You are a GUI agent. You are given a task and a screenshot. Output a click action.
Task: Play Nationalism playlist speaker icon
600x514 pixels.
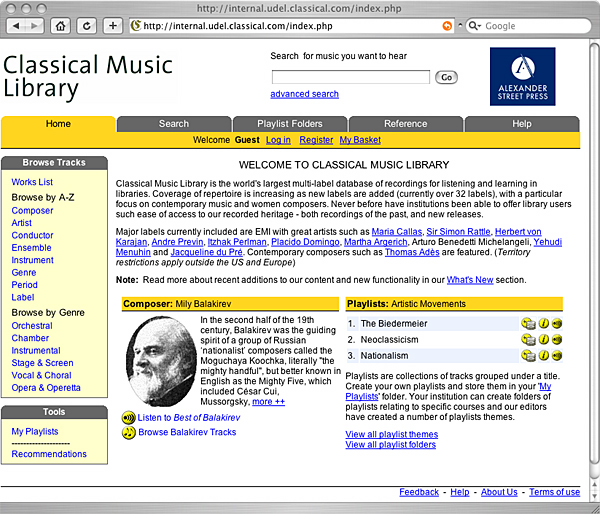tap(557, 356)
